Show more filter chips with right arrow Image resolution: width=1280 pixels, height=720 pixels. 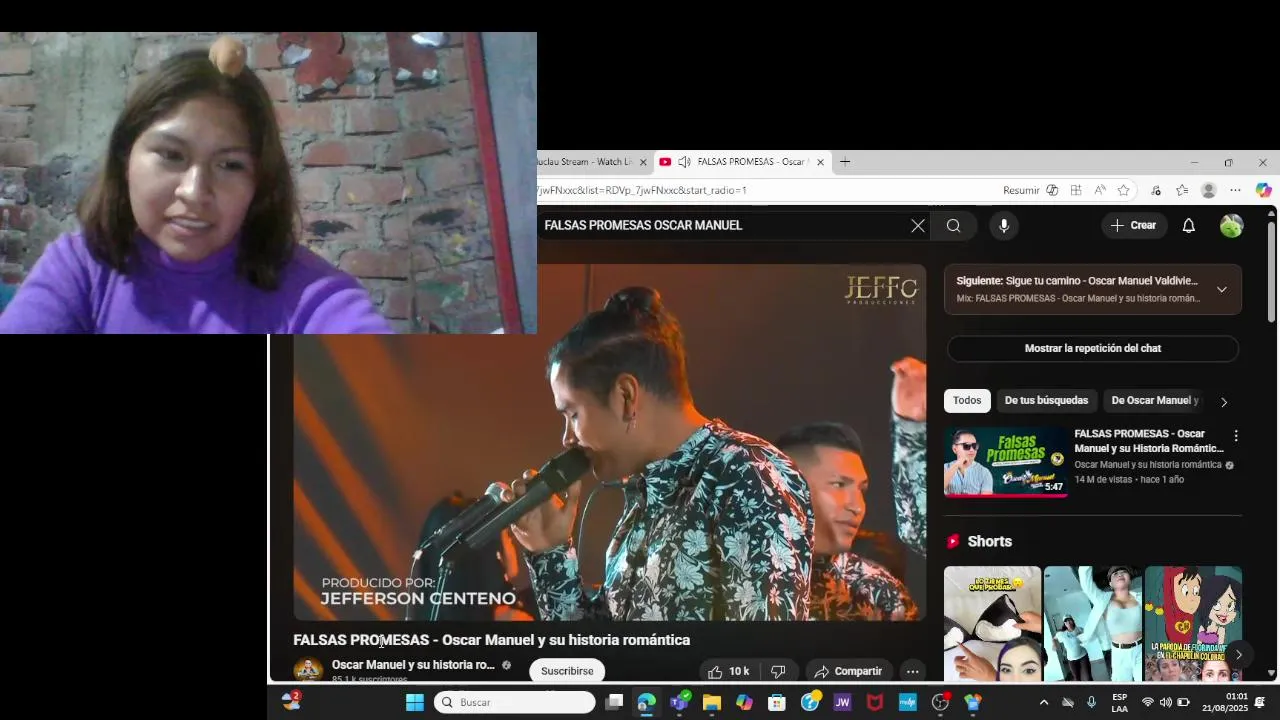pos(1224,402)
